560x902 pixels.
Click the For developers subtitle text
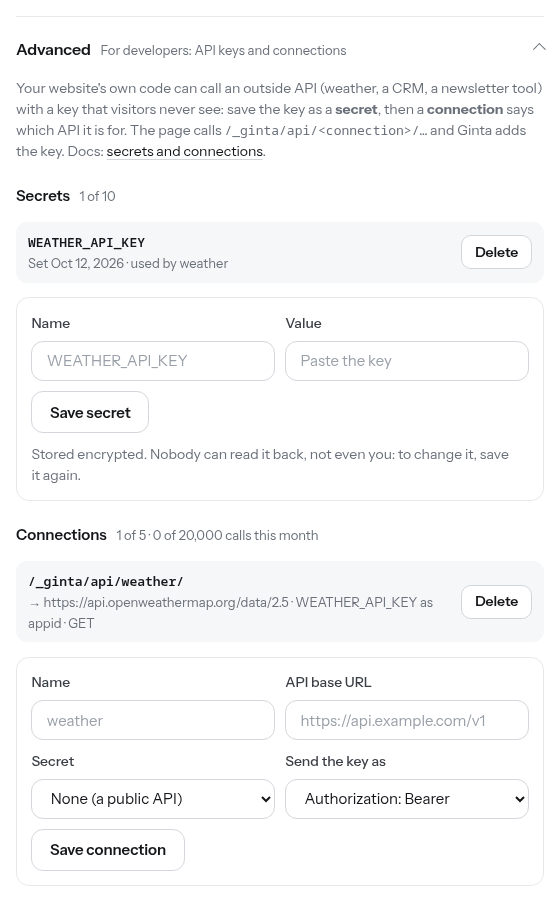(x=223, y=51)
